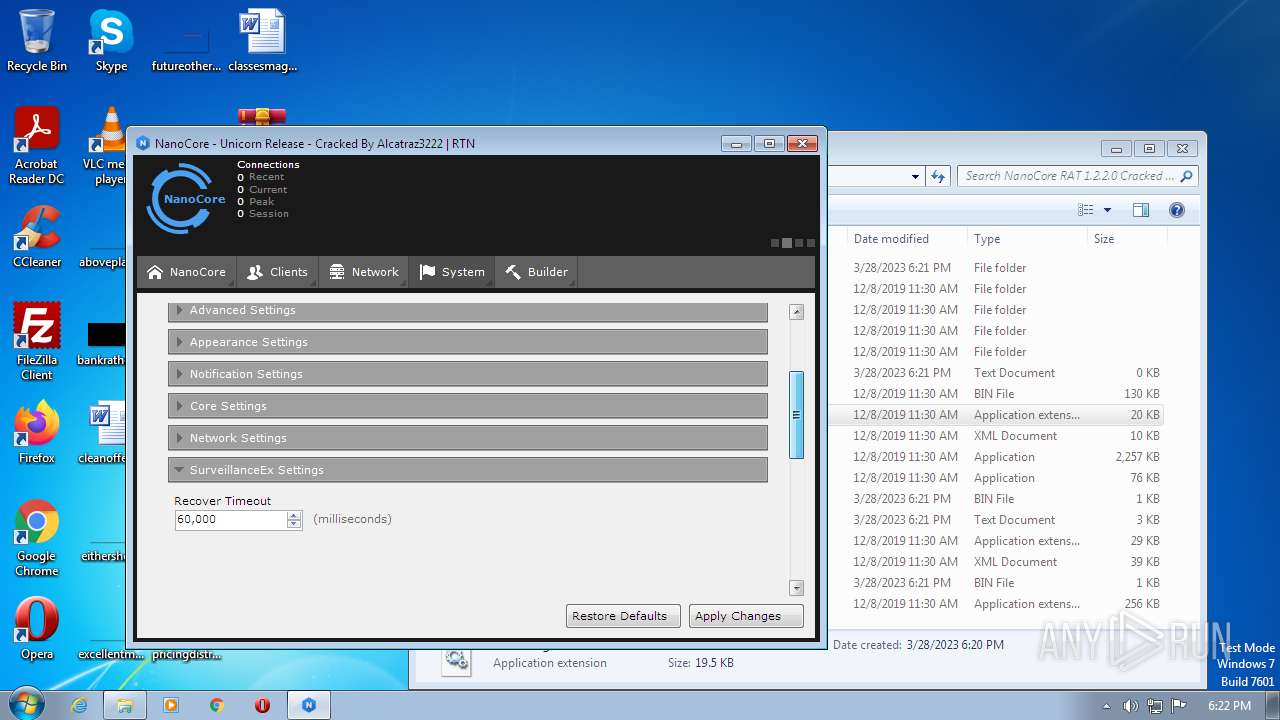The image size is (1280, 720).
Task: Click taskbar clock 6:22 PM
Action: click(1229, 705)
